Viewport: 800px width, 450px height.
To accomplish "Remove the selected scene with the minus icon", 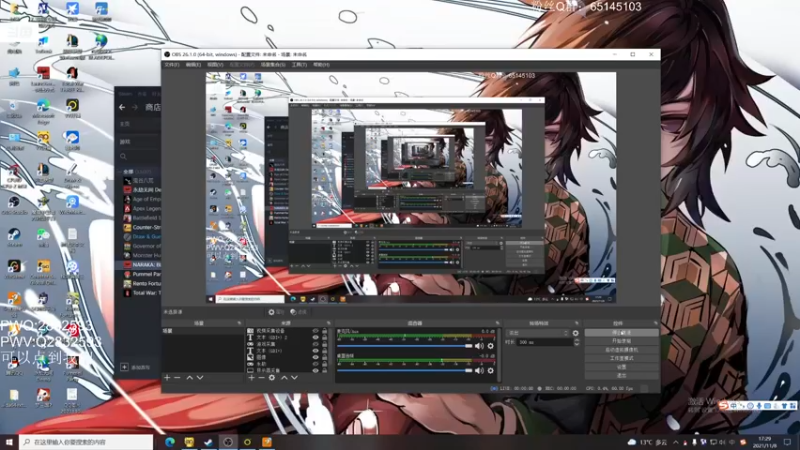I will (177, 378).
